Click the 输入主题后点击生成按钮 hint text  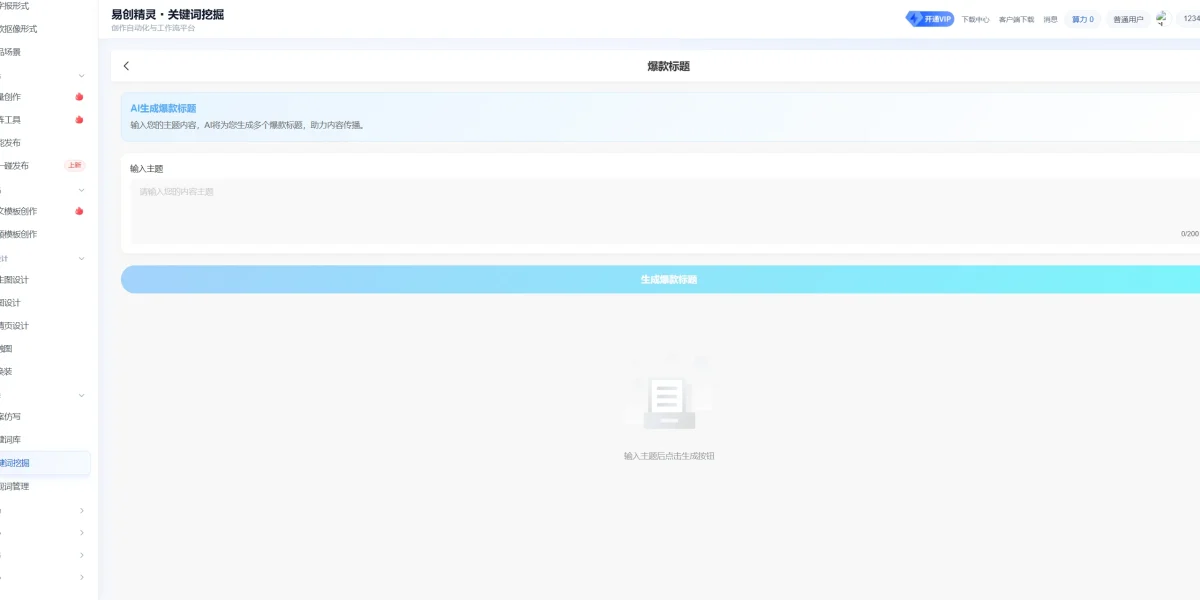tap(669, 456)
